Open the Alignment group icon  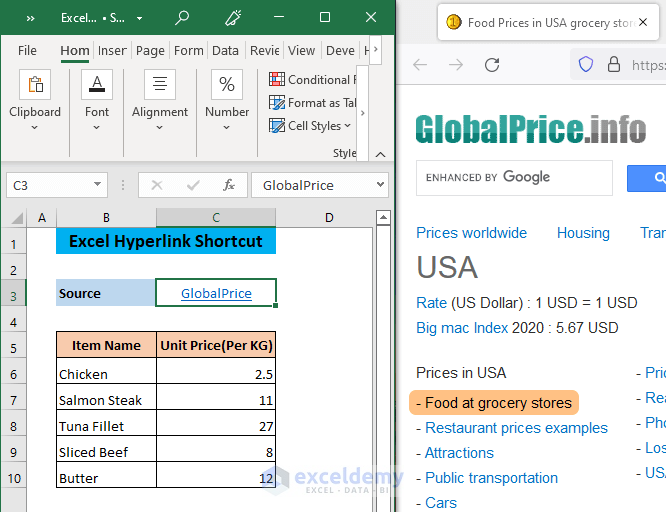point(160,86)
